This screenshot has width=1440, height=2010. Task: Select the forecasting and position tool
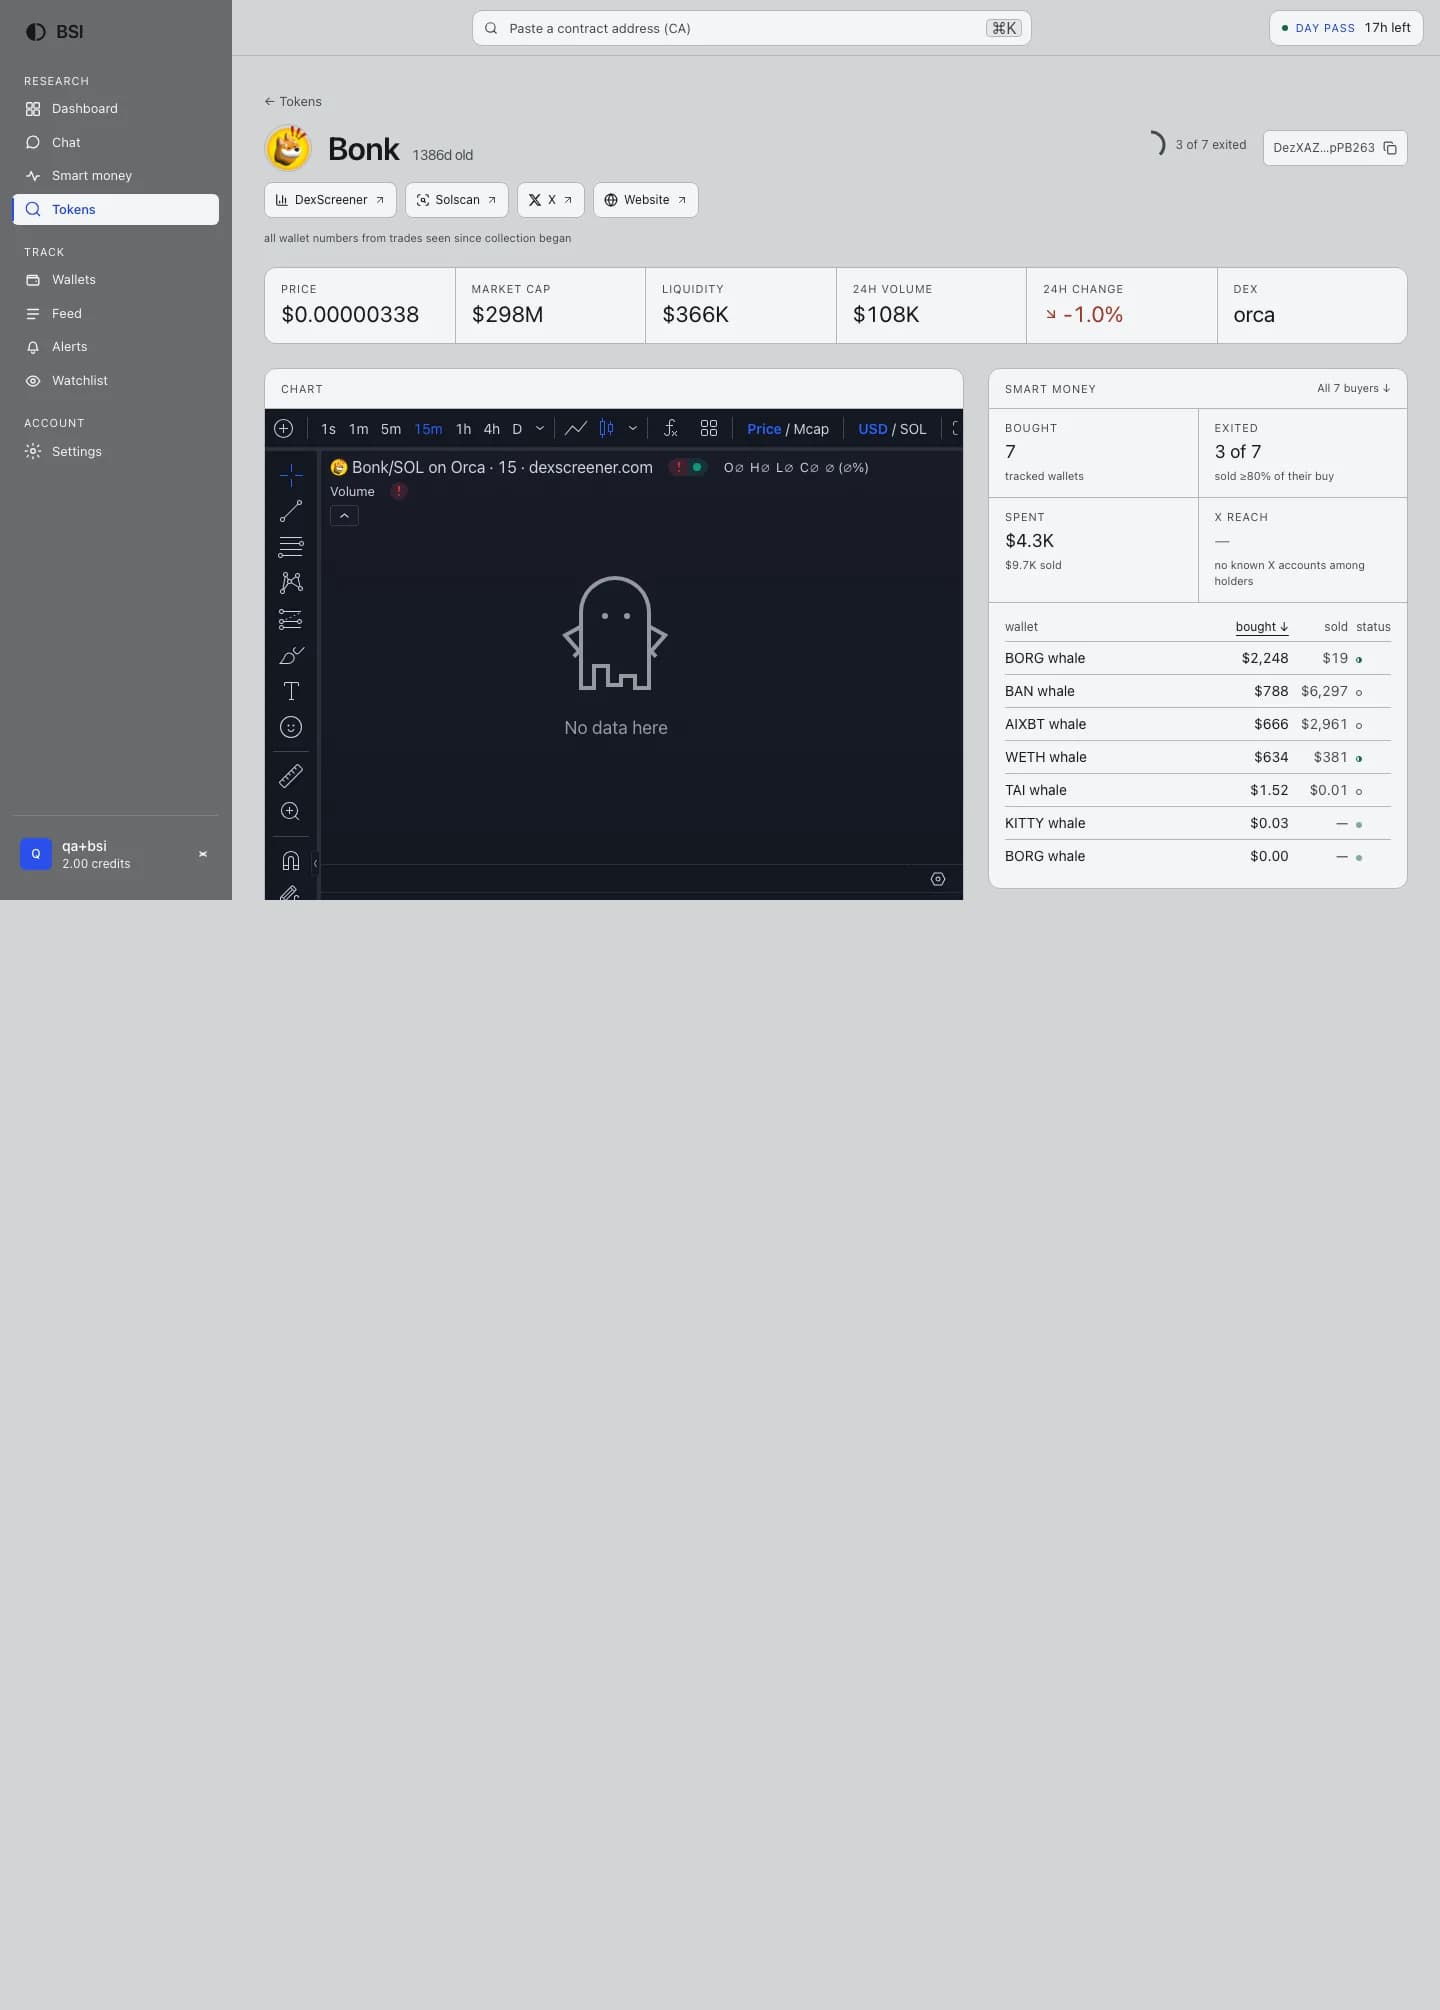pos(291,619)
